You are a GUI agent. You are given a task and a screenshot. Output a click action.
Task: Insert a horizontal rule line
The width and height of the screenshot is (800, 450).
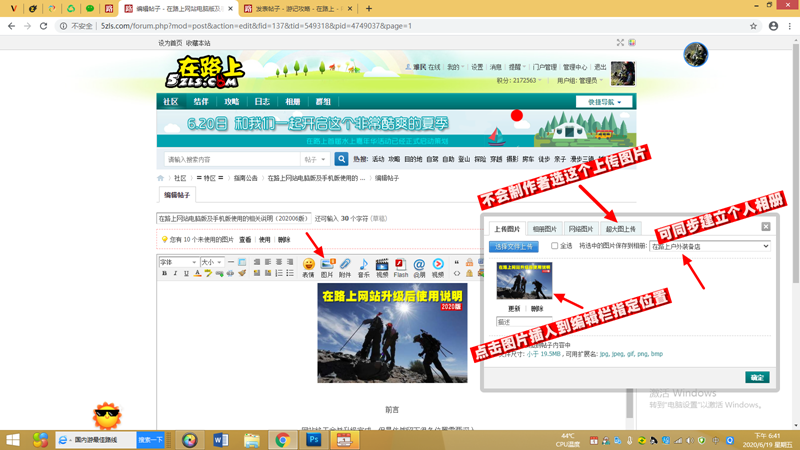(x=231, y=262)
